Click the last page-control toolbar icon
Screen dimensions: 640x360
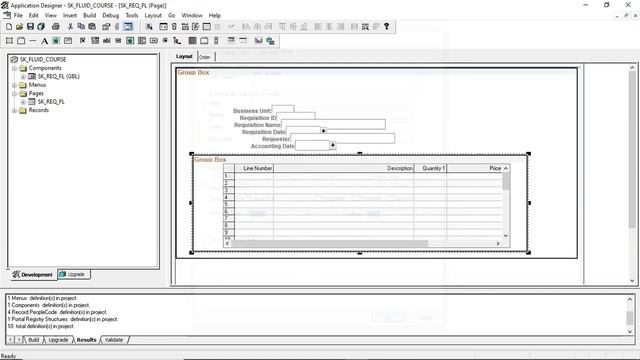pyautogui.click(x=270, y=41)
